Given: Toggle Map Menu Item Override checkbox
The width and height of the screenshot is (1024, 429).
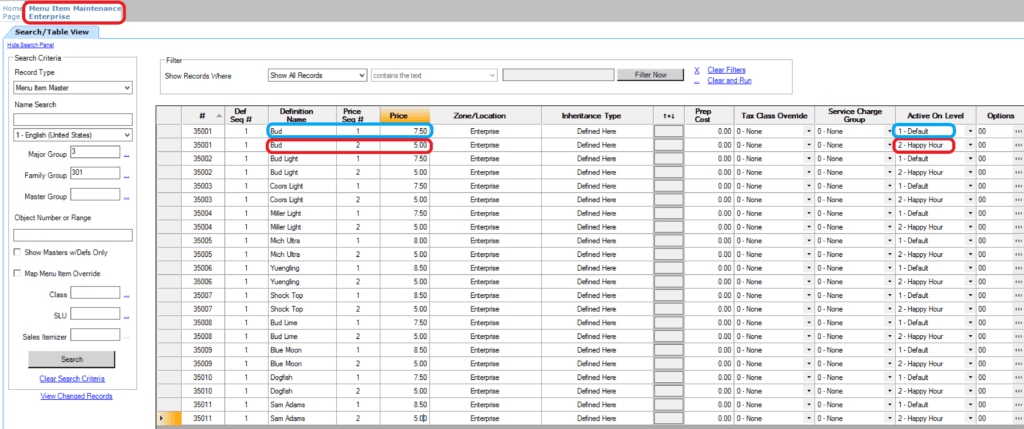Looking at the screenshot, I should 18,274.
